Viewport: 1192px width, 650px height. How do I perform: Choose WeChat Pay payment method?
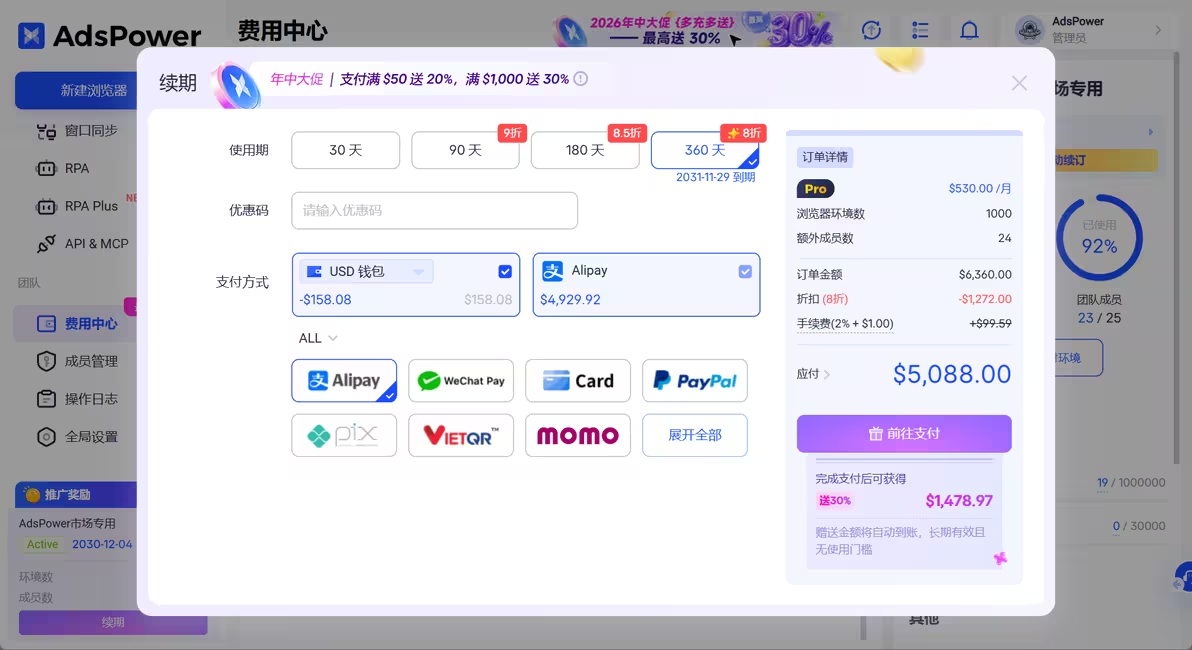pos(461,381)
